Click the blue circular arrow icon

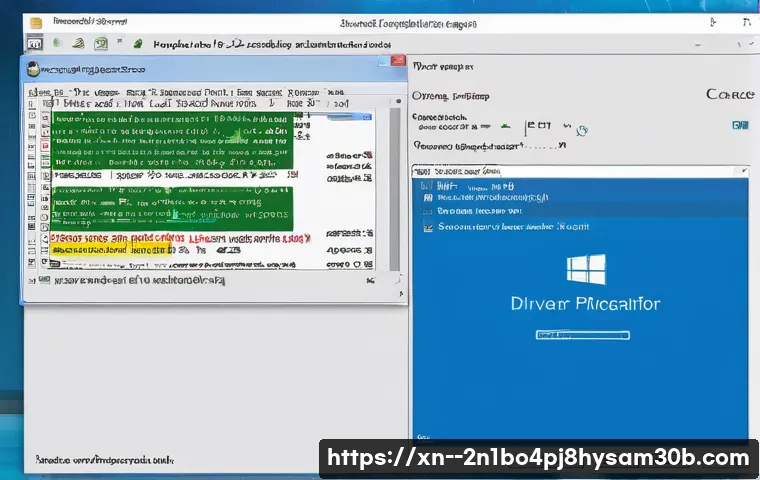pyautogui.click(x=582, y=129)
